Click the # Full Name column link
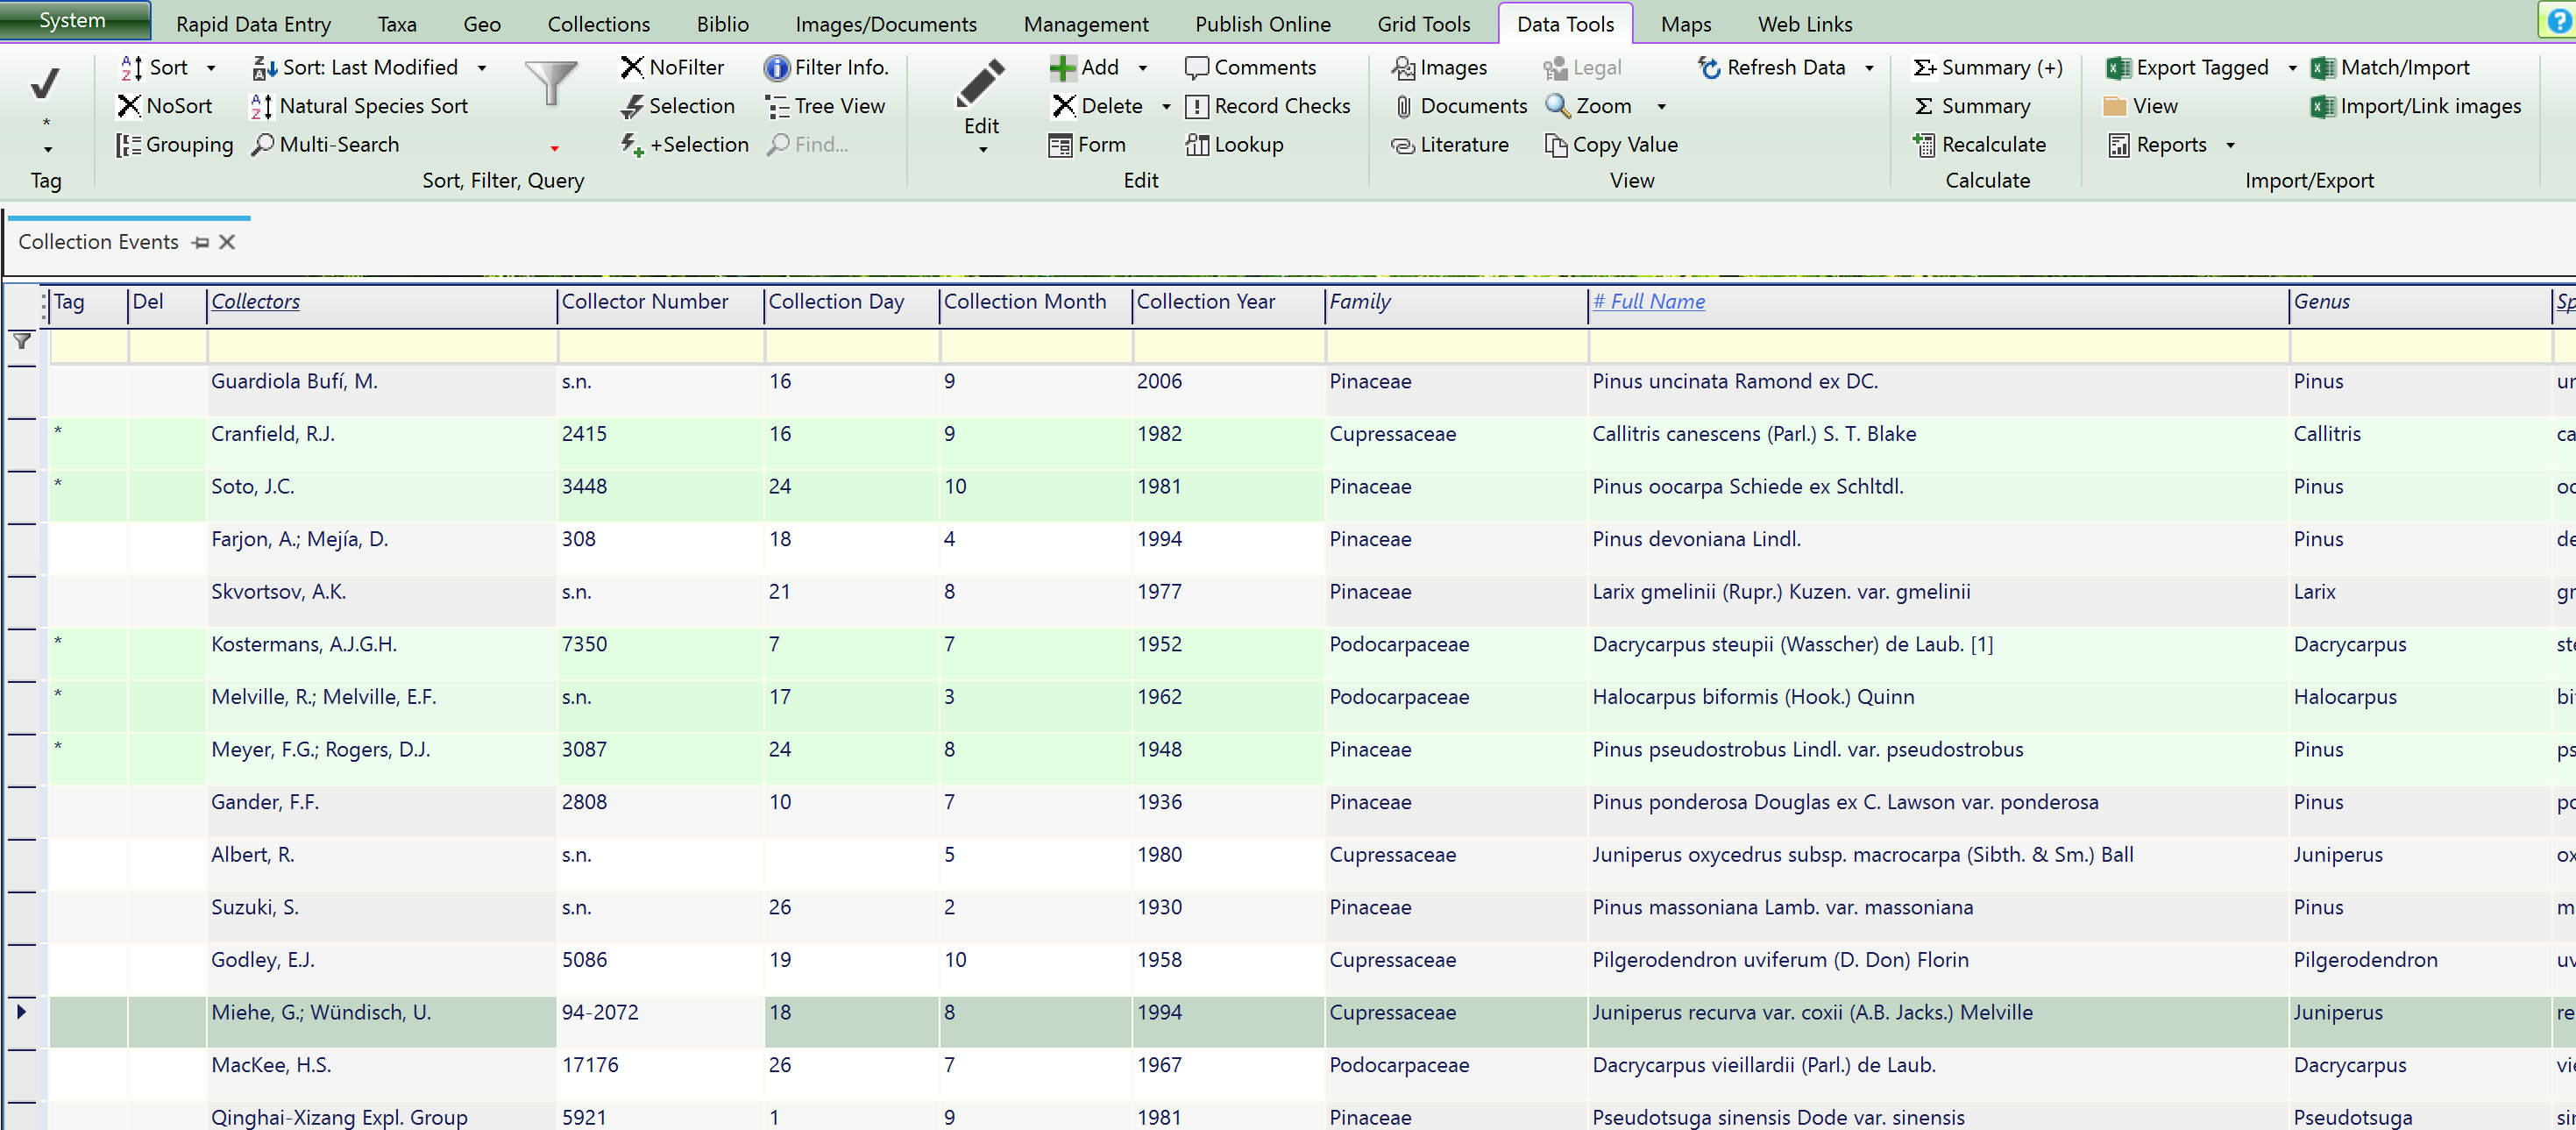The image size is (2576, 1130). [x=1648, y=302]
